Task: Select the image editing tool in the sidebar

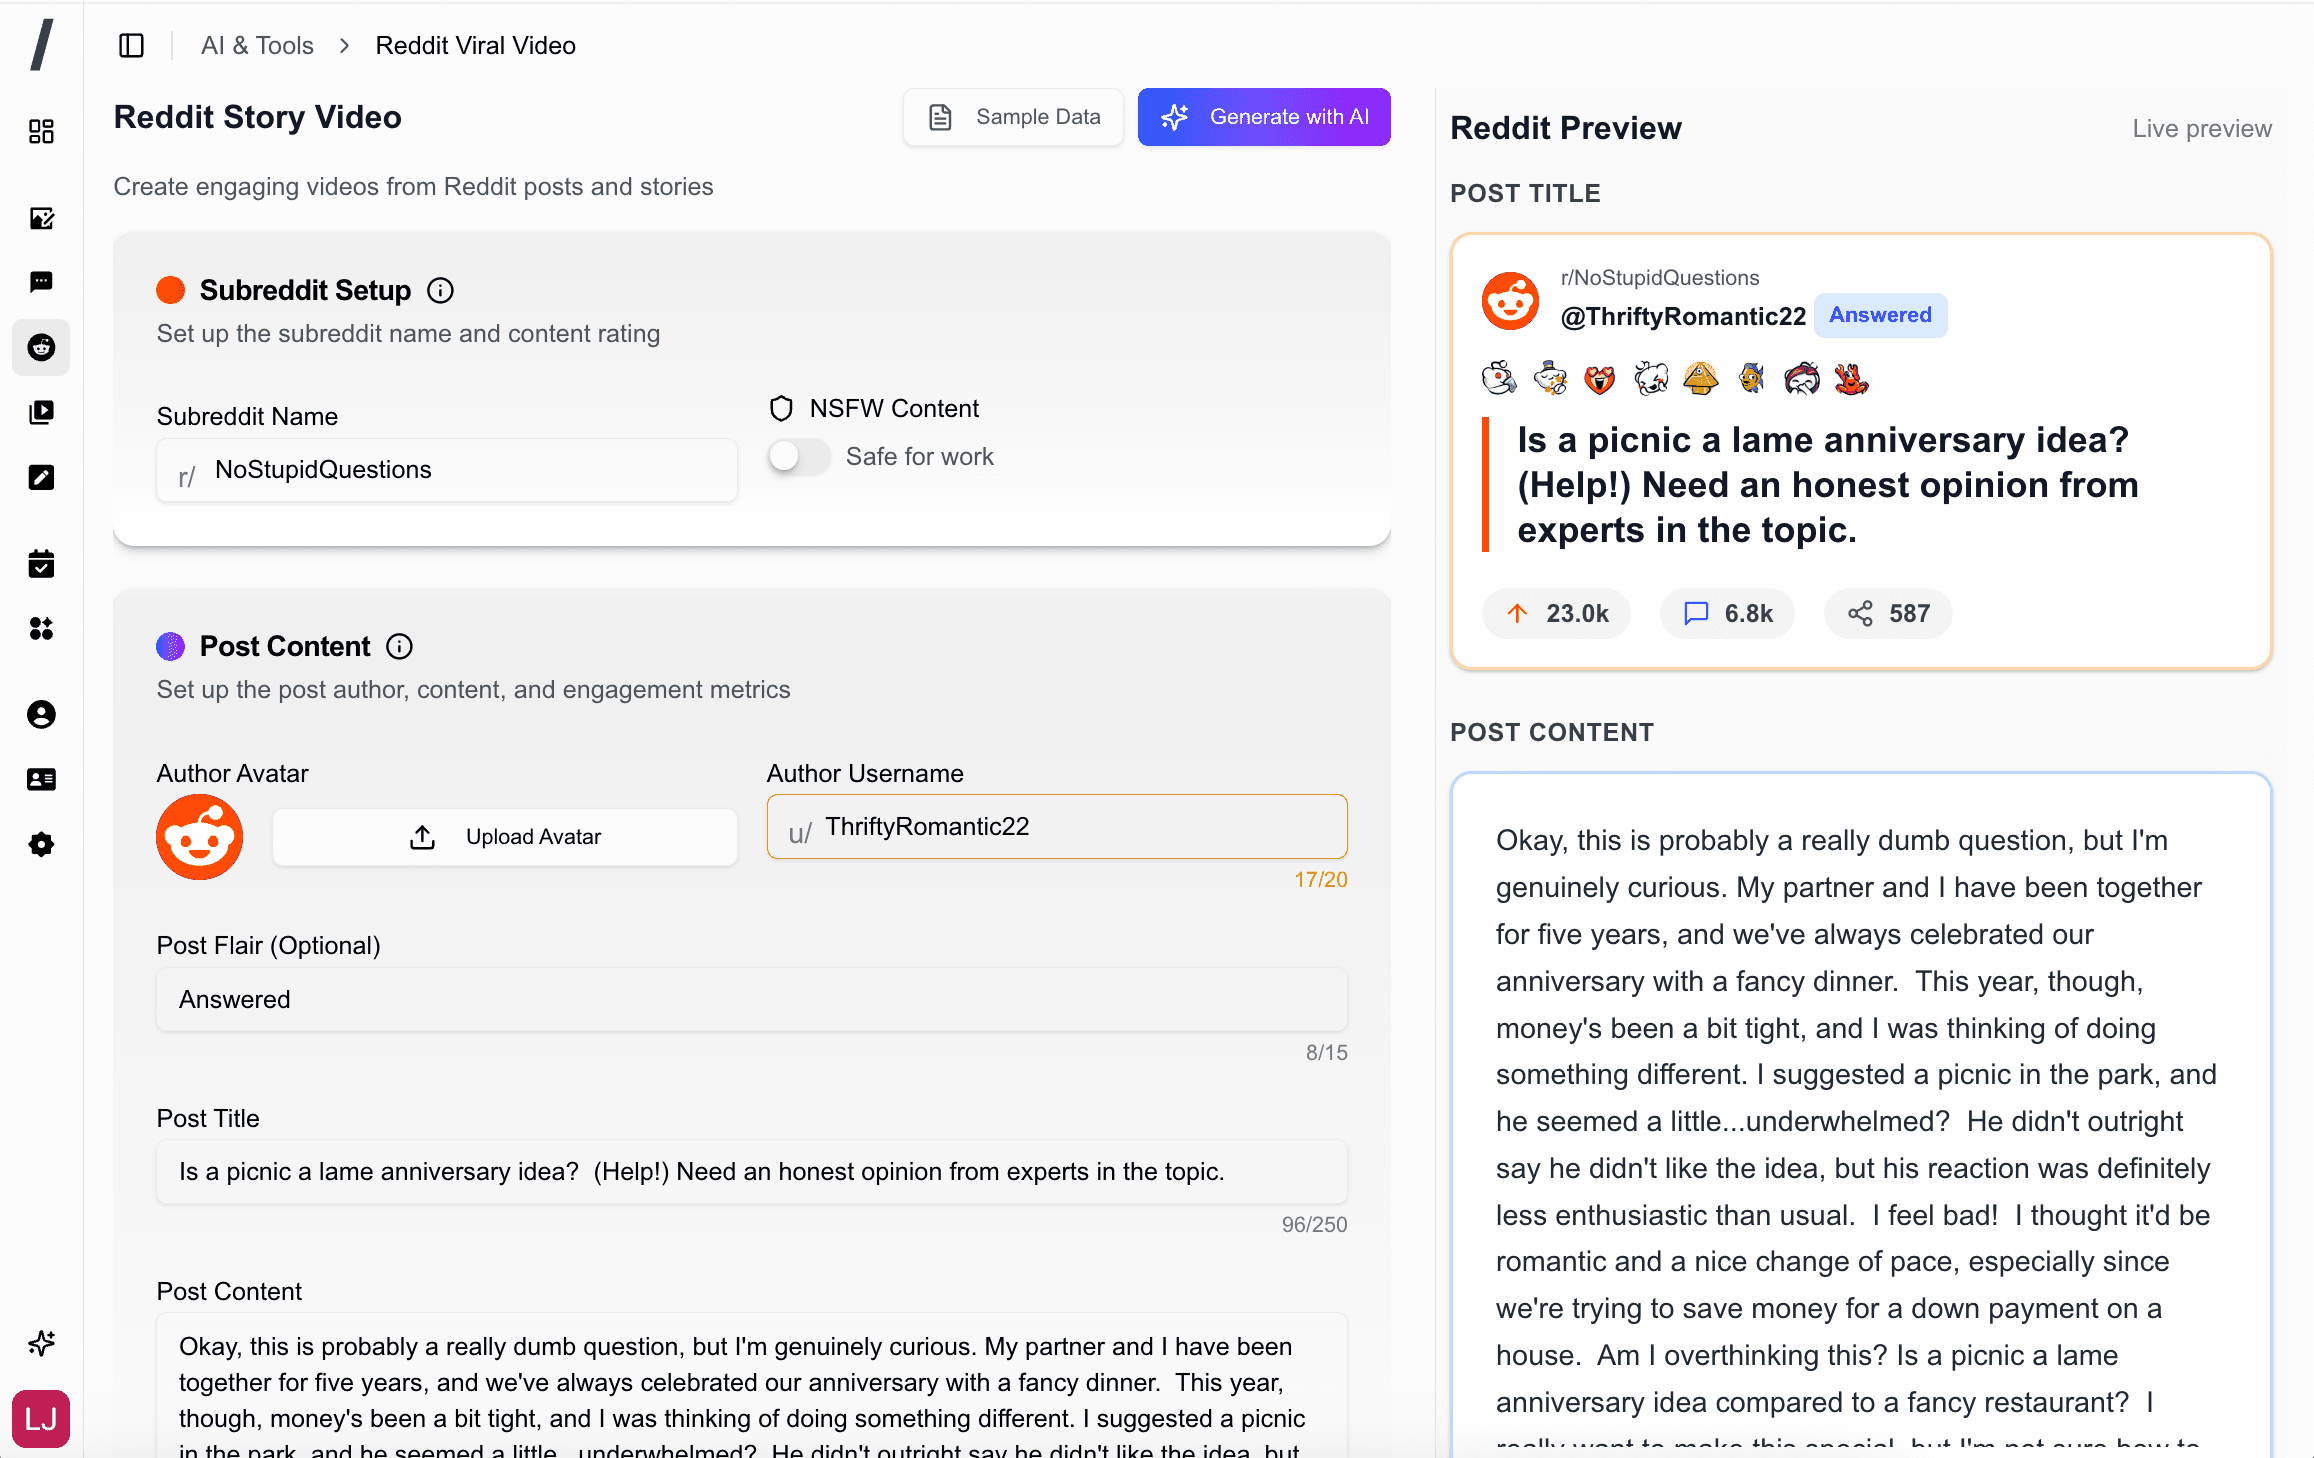Action: click(41, 219)
